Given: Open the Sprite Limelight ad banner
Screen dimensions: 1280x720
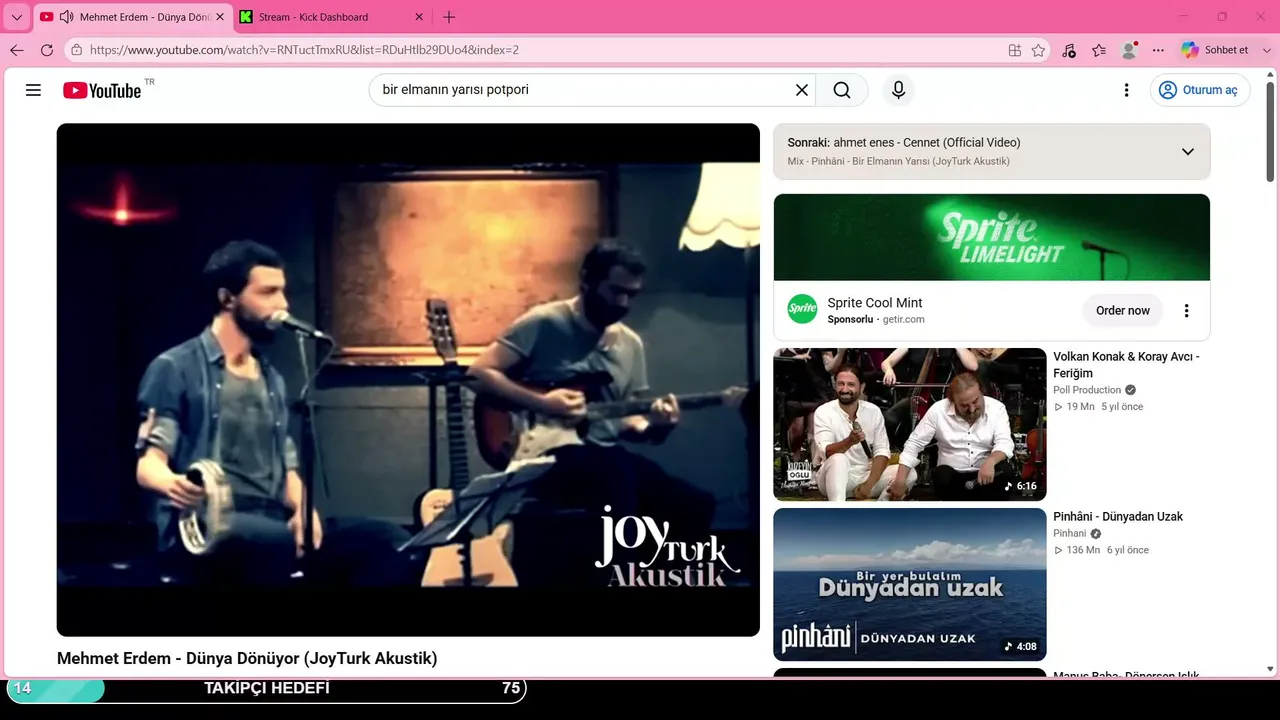Looking at the screenshot, I should click(x=992, y=237).
